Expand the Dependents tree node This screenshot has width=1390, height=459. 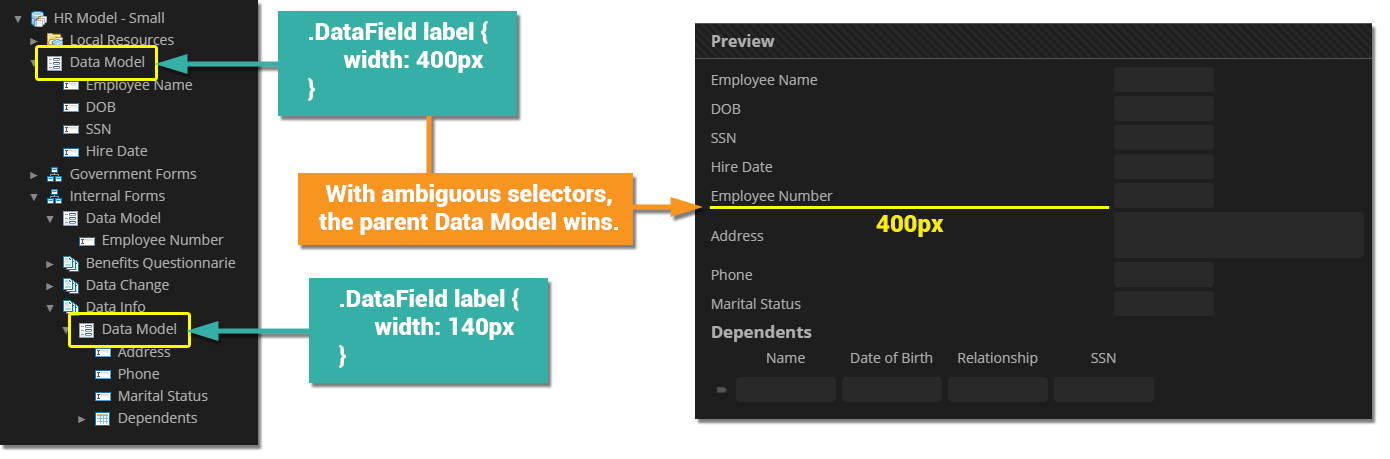click(83, 418)
